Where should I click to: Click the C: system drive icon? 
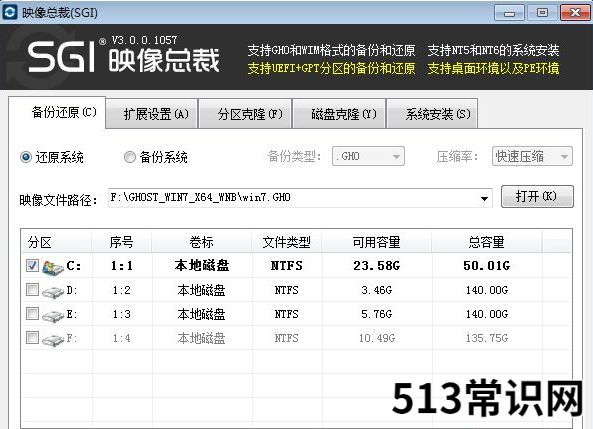[53, 267]
